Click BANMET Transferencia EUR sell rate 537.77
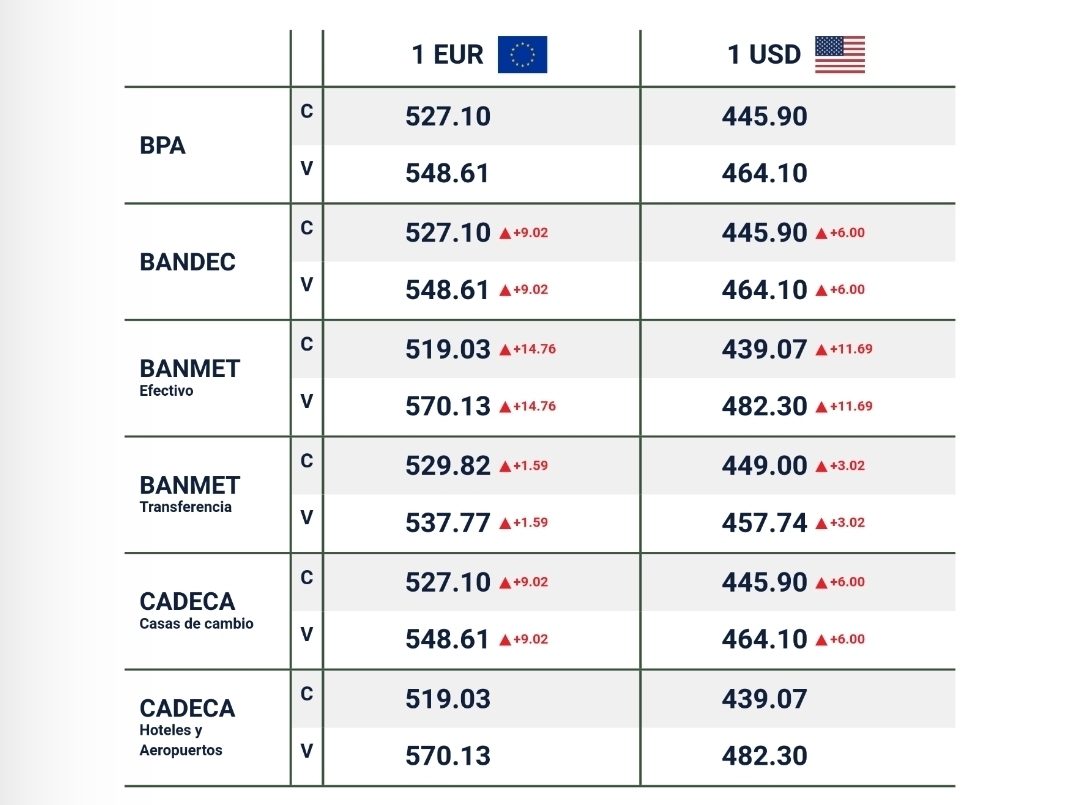The image size is (1080, 805). (x=447, y=523)
